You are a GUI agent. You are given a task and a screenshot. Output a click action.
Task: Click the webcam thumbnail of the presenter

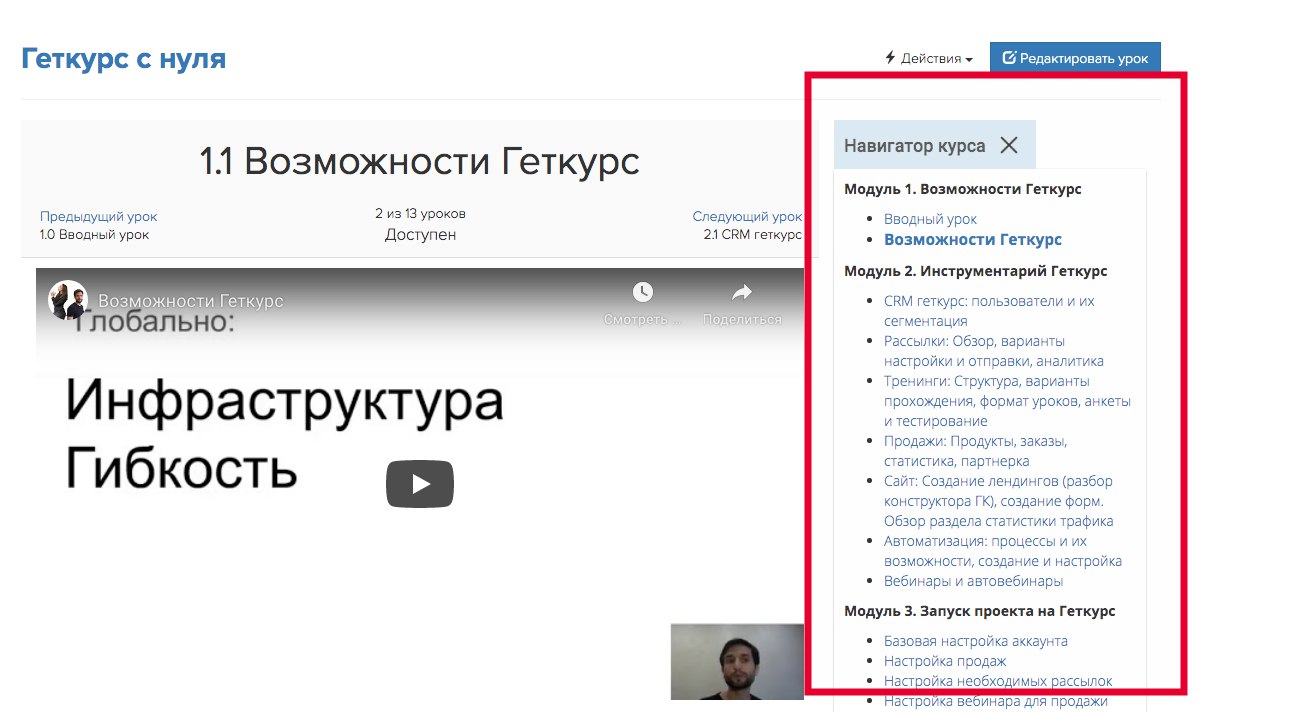737,662
